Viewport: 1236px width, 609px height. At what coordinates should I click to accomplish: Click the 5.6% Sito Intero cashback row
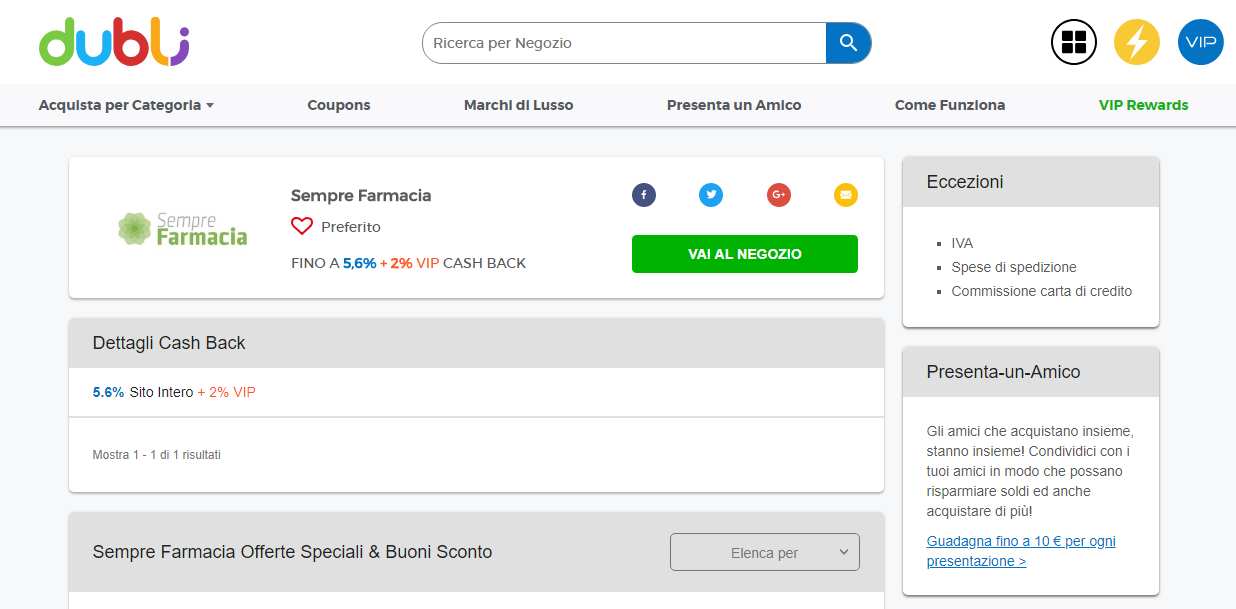476,392
